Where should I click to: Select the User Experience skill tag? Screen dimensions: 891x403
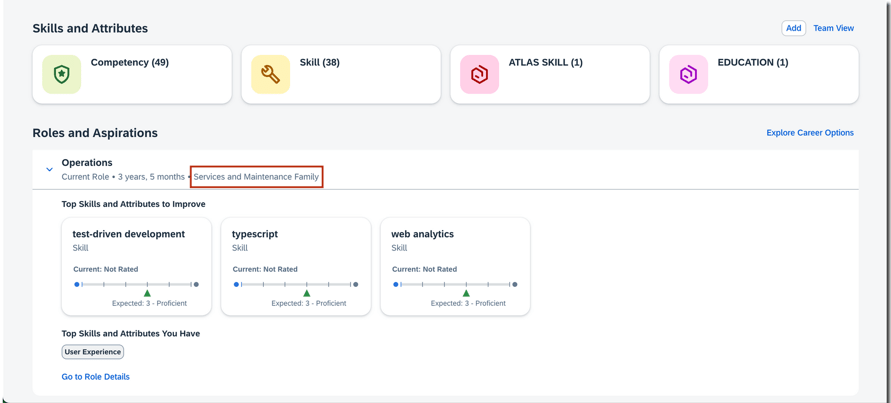pyautogui.click(x=93, y=352)
